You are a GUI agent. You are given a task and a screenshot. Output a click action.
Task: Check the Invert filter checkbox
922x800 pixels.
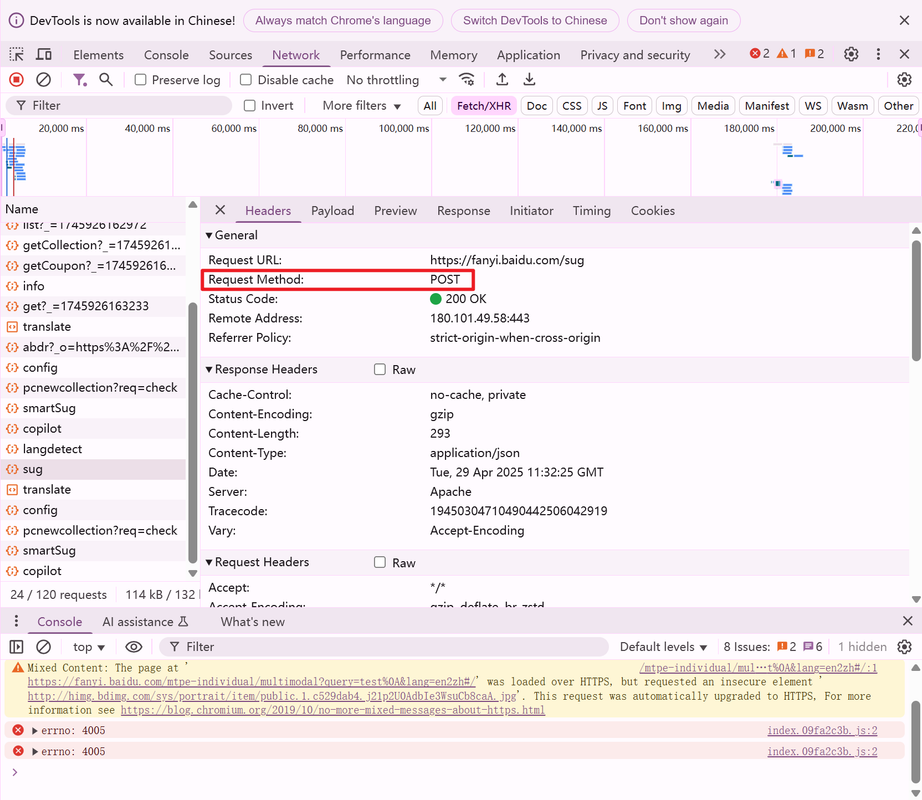click(x=250, y=105)
